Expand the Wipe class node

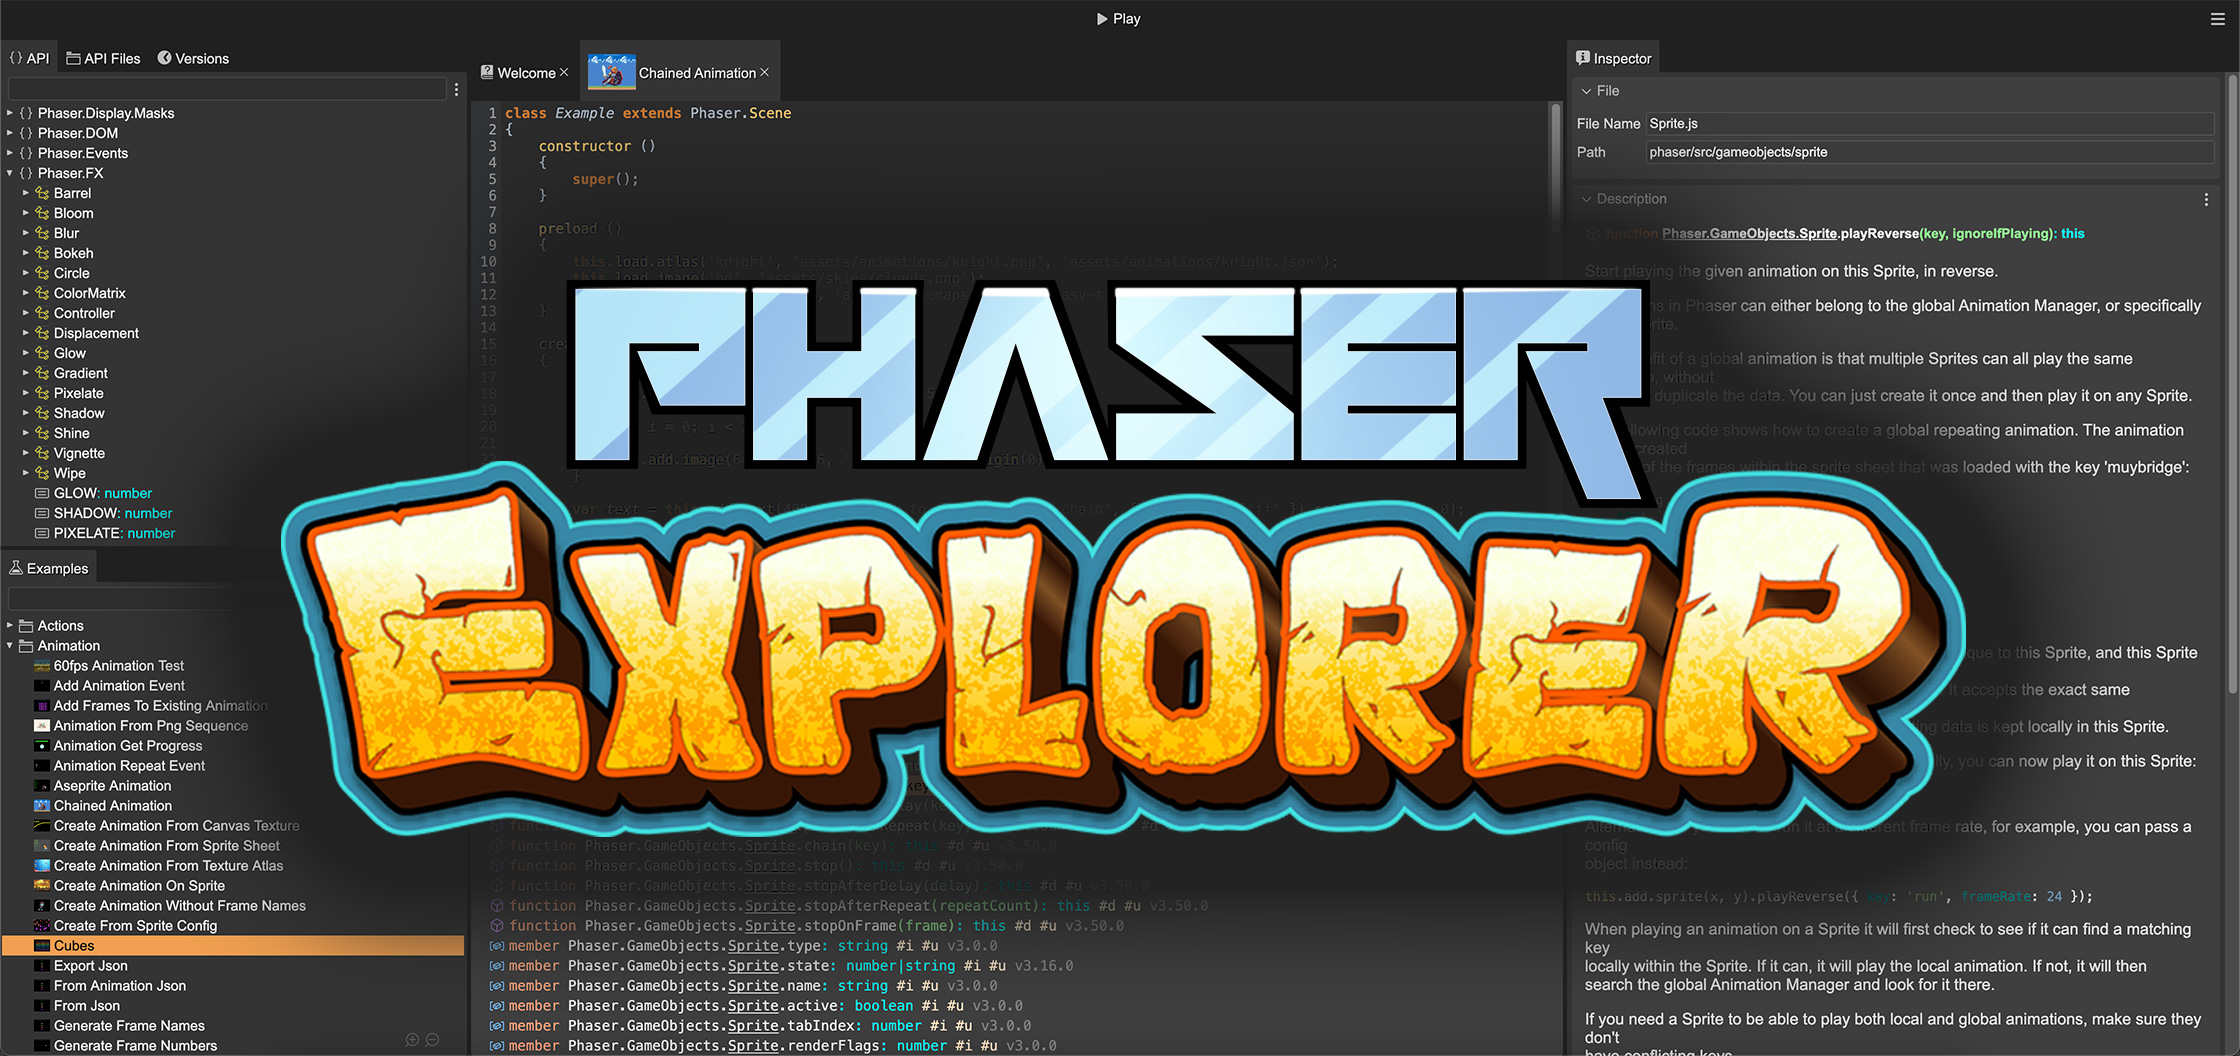click(26, 473)
